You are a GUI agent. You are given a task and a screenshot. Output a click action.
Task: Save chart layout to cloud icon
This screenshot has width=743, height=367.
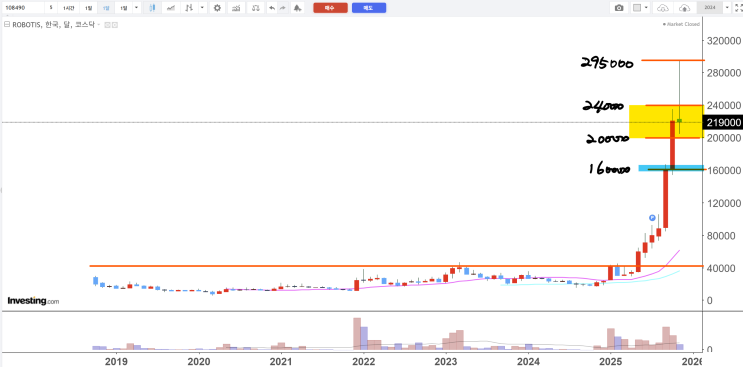[x=685, y=8]
